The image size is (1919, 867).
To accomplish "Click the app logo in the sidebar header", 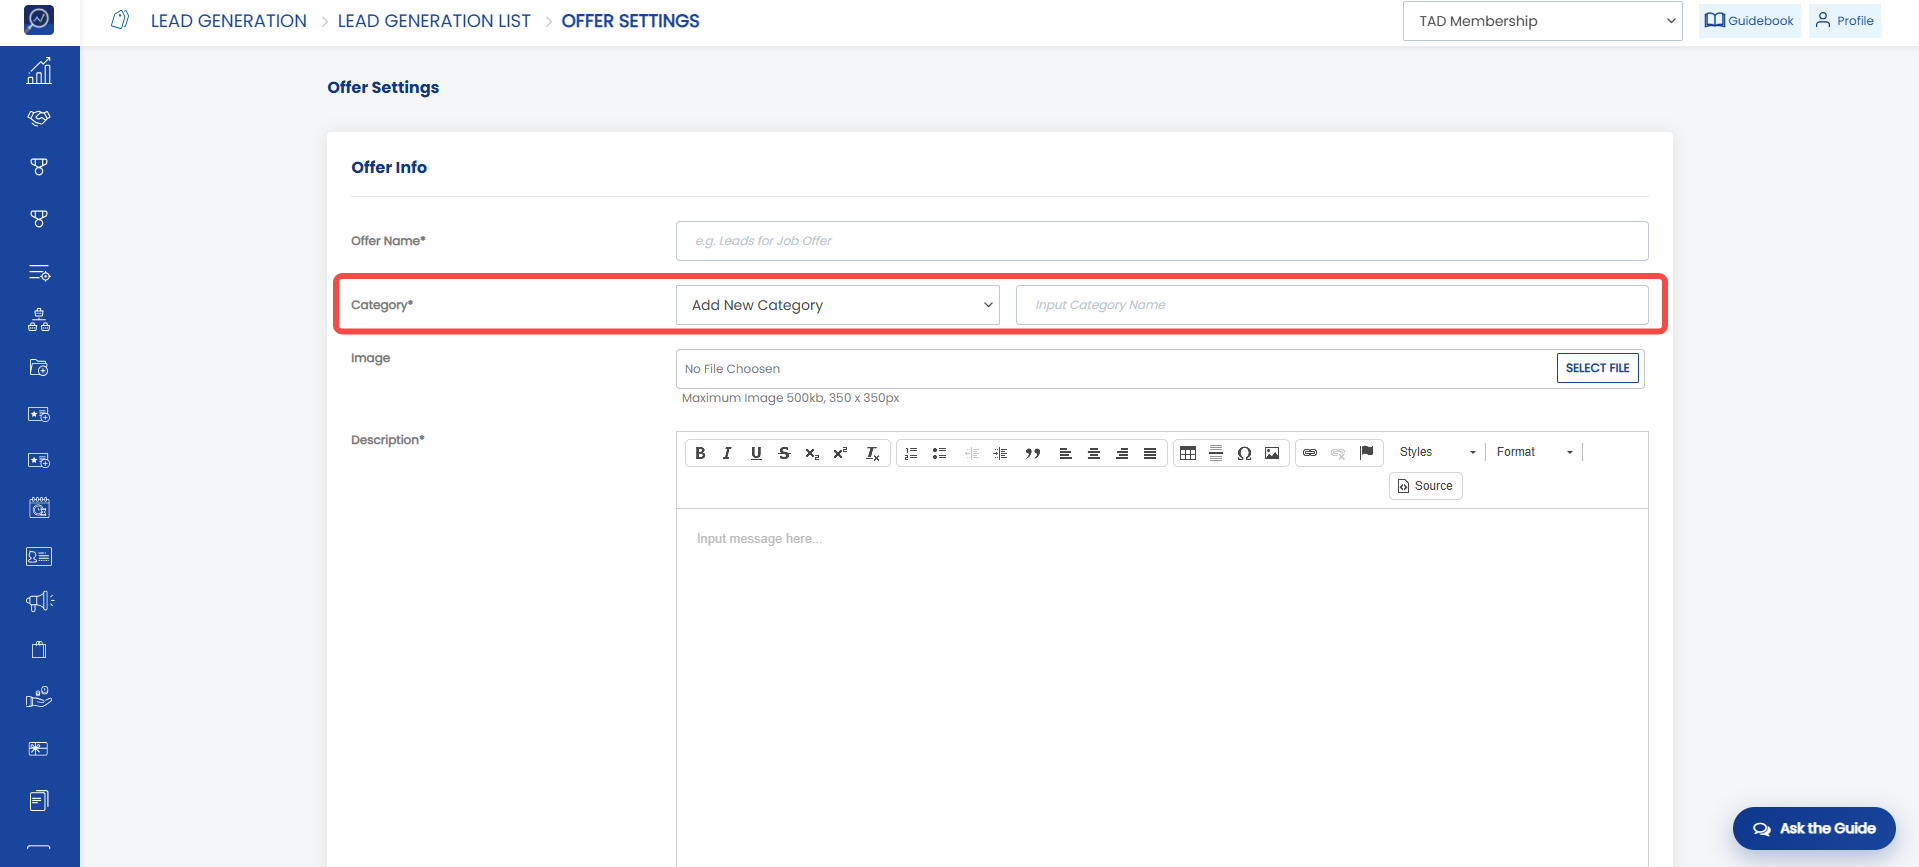I will point(39,19).
